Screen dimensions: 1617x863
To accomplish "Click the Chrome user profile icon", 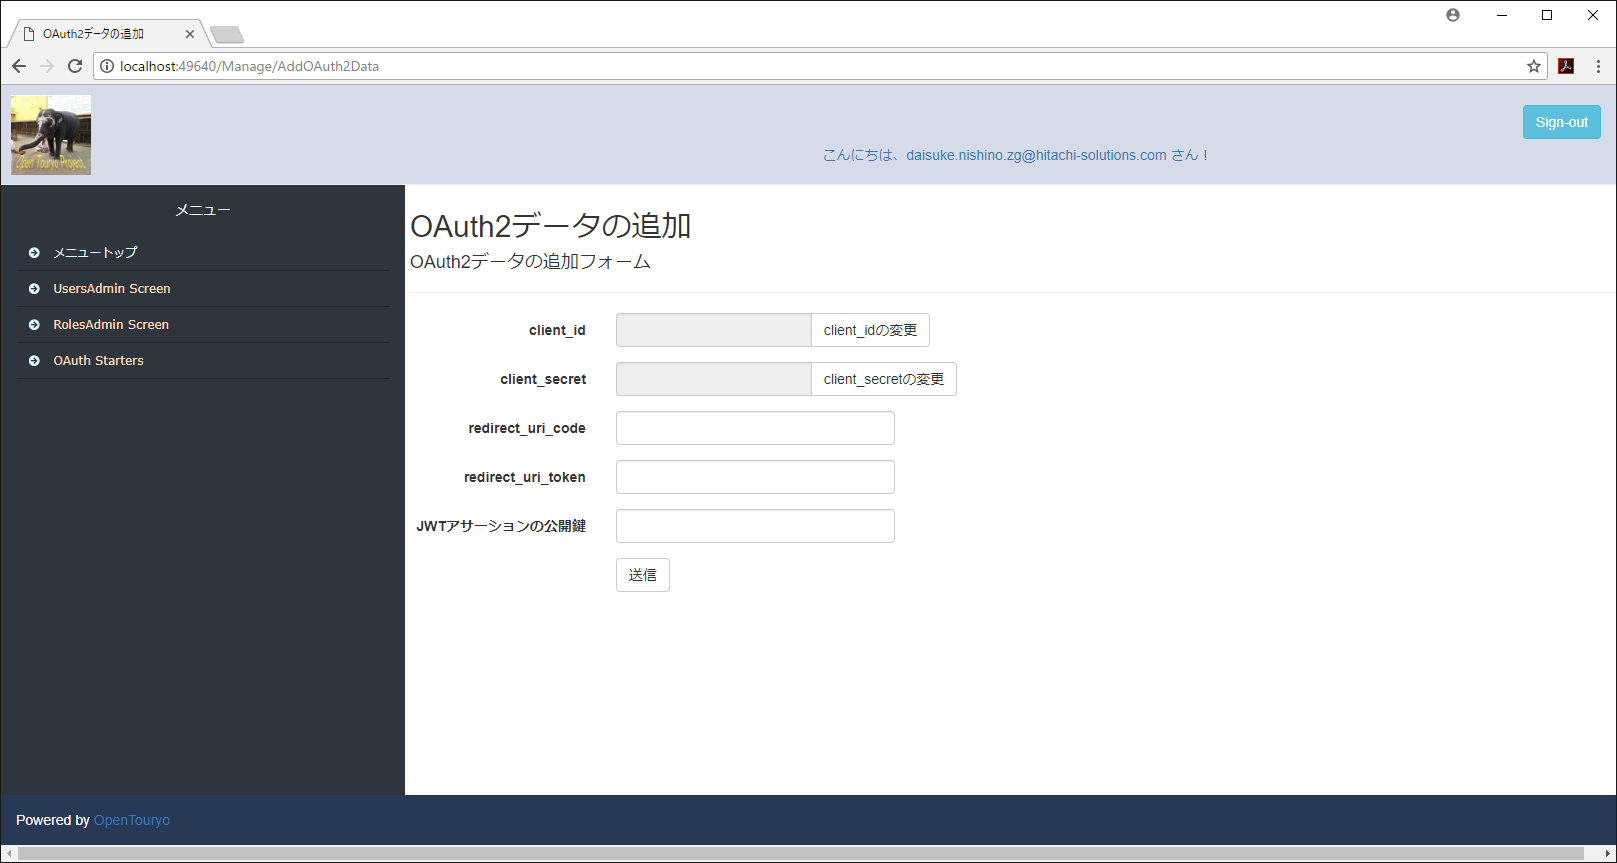I will (x=1453, y=15).
